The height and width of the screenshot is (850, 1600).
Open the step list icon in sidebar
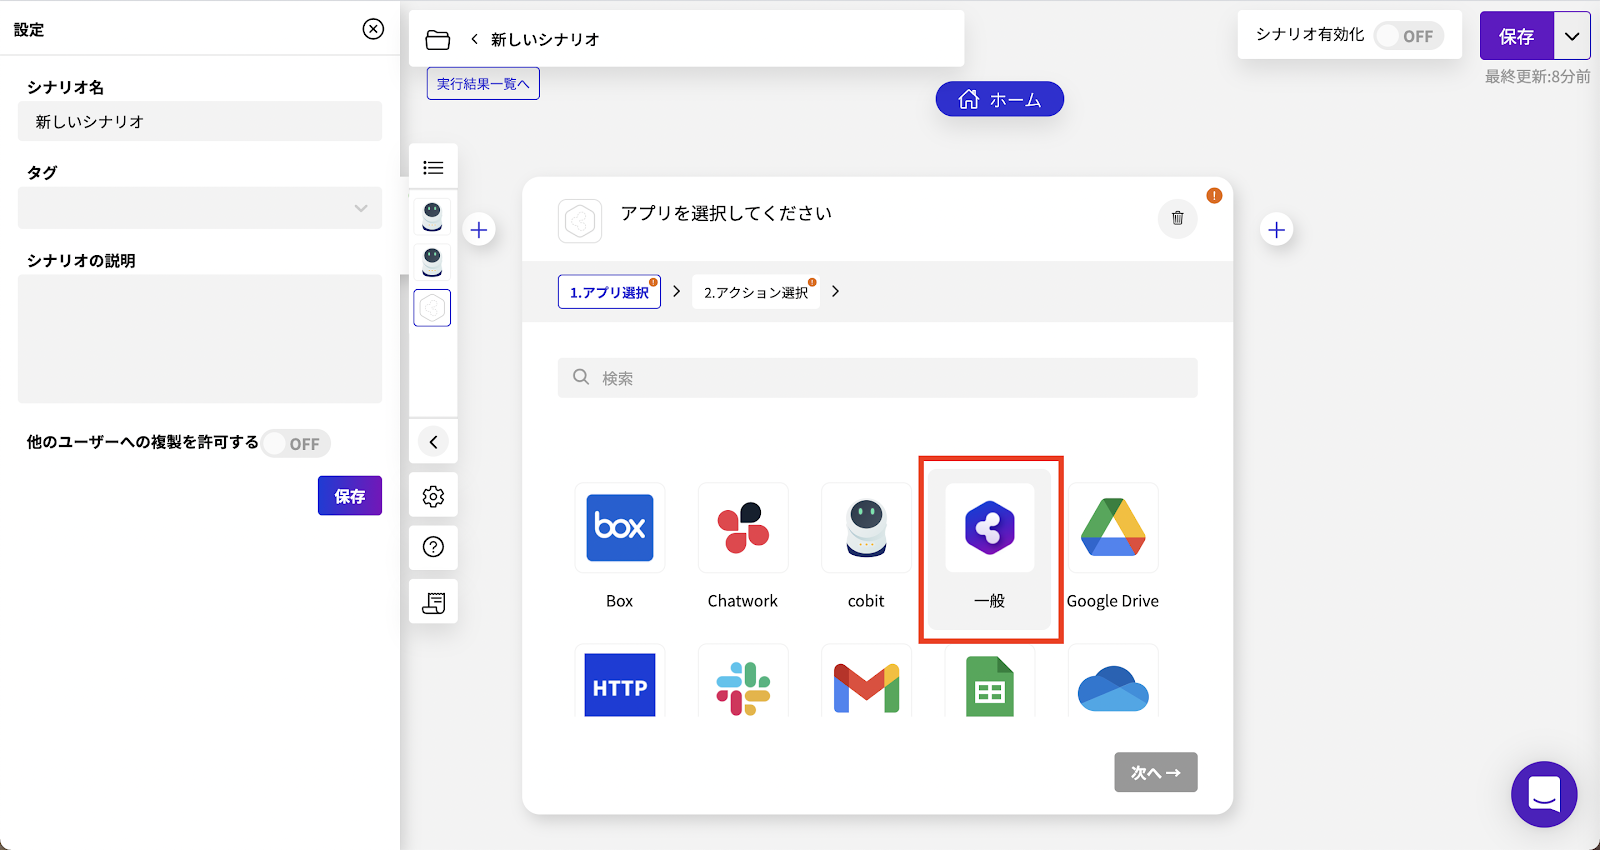(433, 167)
